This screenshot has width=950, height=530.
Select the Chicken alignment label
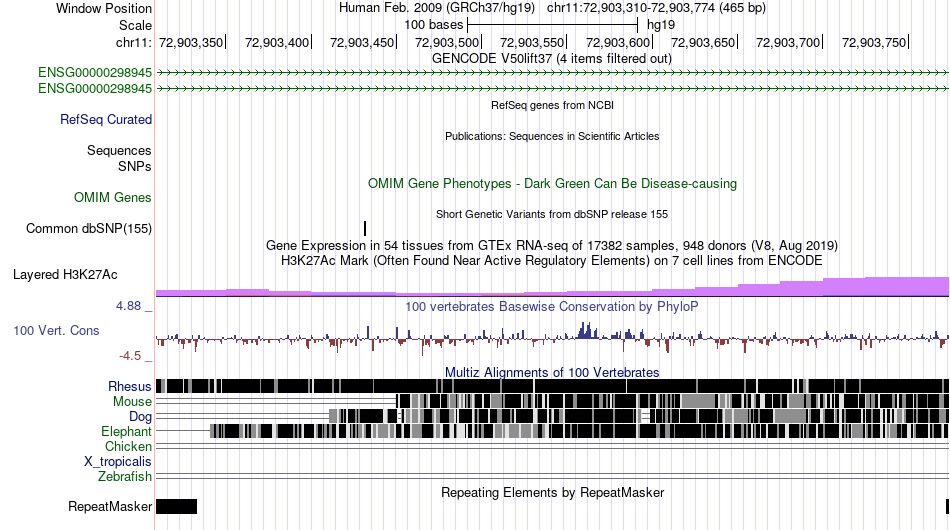[128, 446]
